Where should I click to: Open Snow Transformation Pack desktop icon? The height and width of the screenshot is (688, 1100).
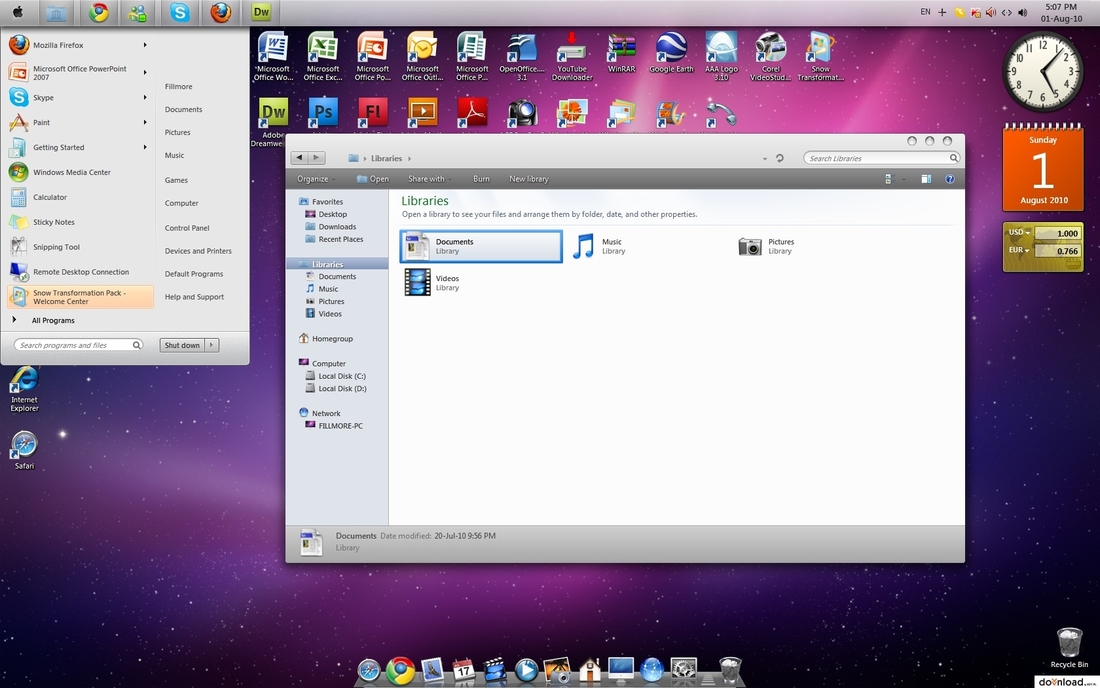click(820, 56)
